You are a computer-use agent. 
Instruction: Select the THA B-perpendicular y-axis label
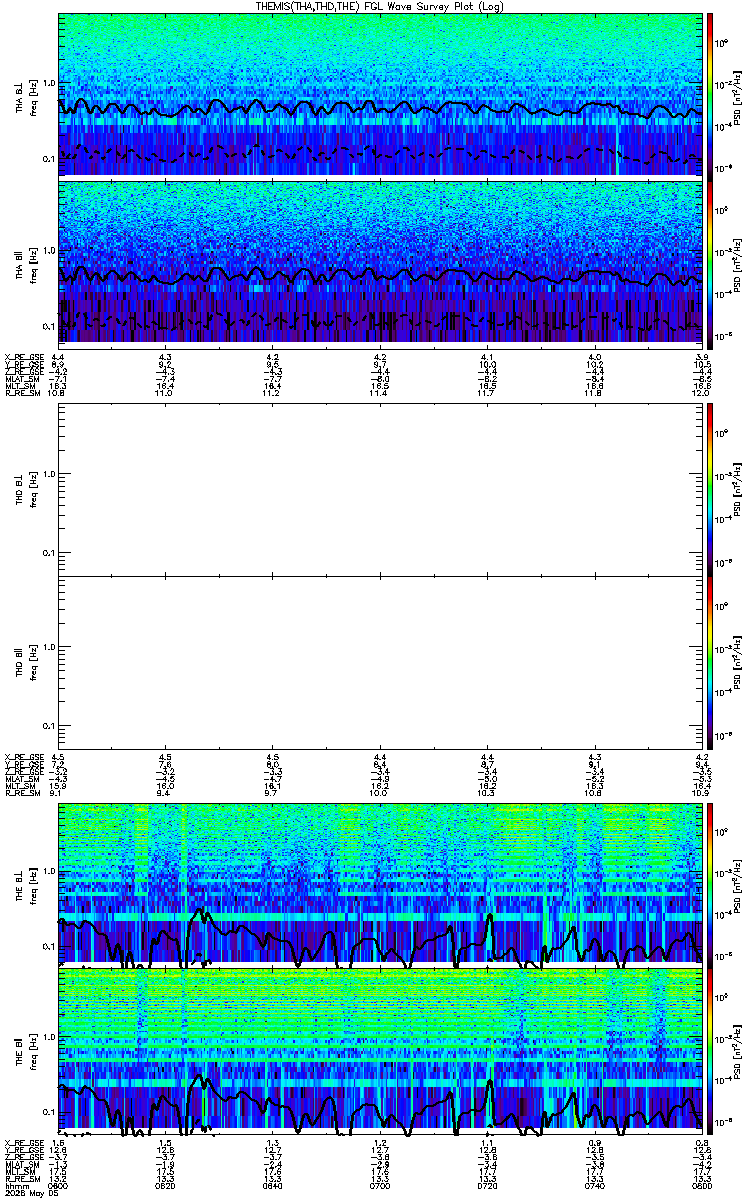[x=20, y=96]
